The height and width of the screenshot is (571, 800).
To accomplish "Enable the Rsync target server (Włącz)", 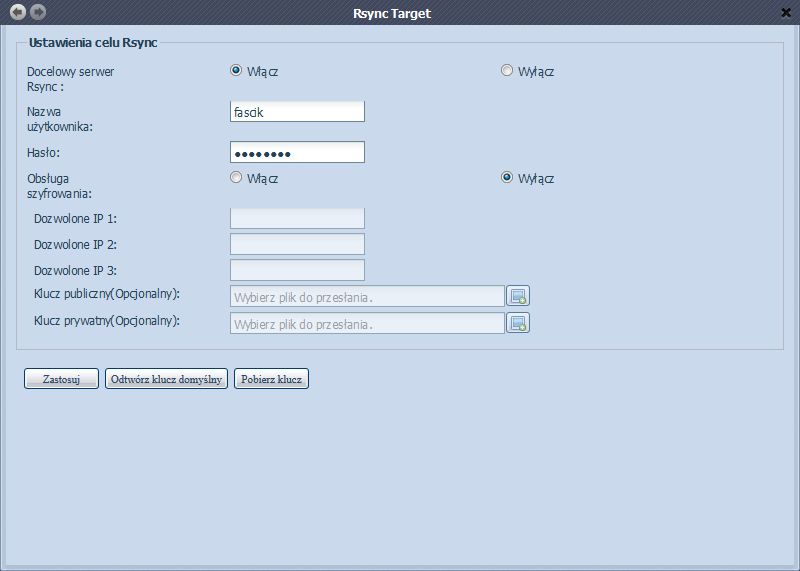I will click(x=236, y=70).
